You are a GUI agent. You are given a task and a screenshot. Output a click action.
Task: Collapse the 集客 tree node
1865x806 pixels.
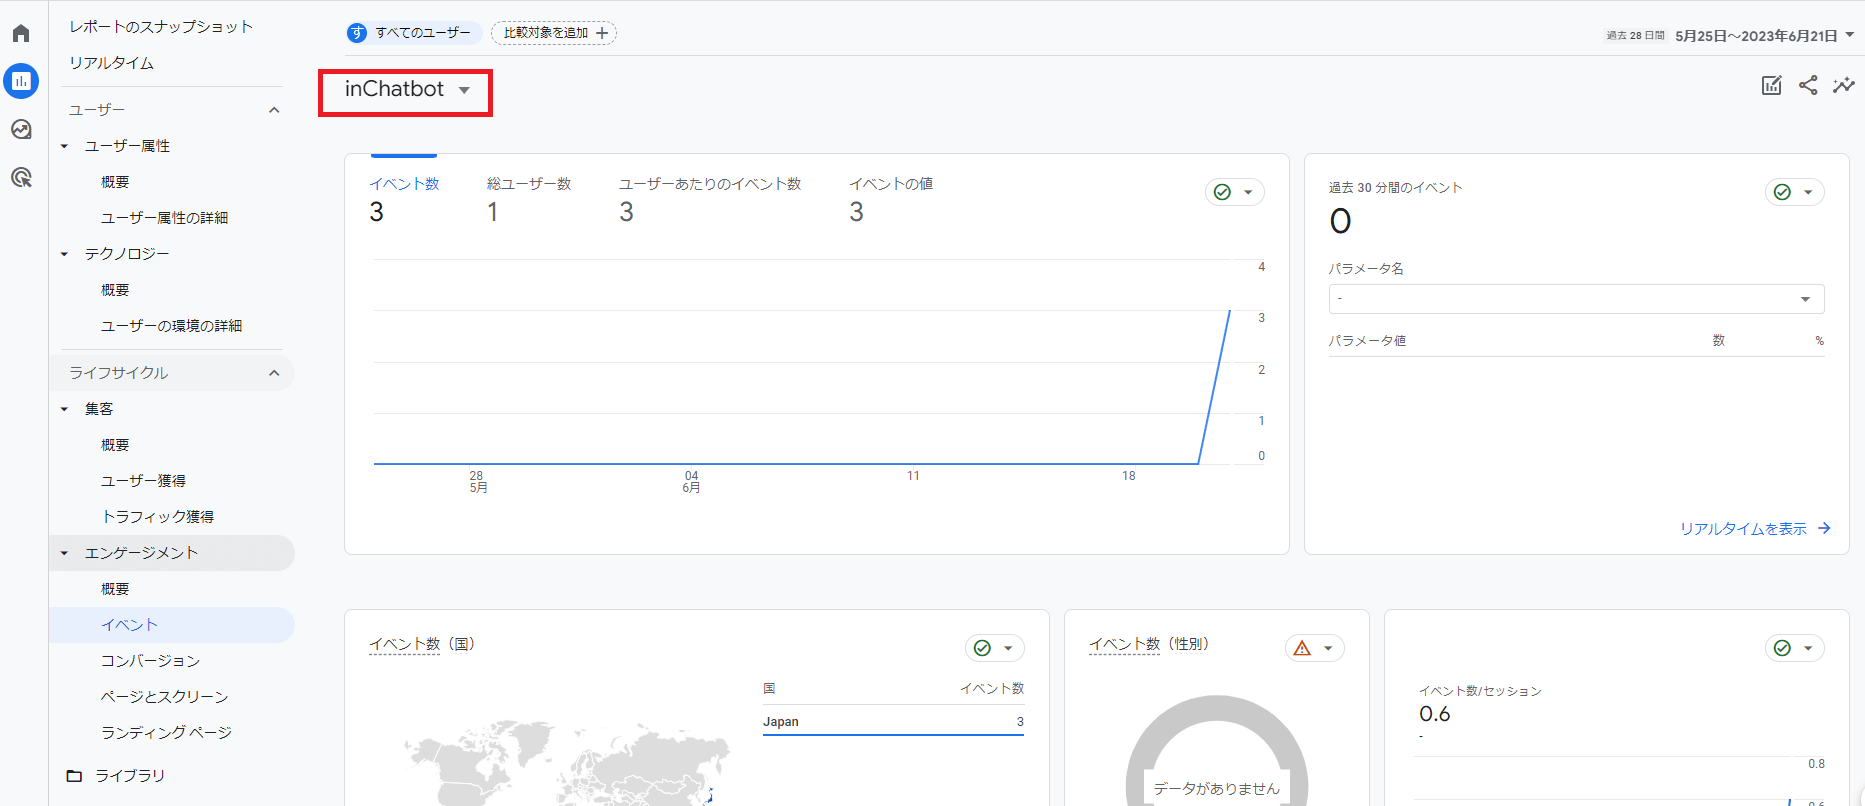[64, 409]
